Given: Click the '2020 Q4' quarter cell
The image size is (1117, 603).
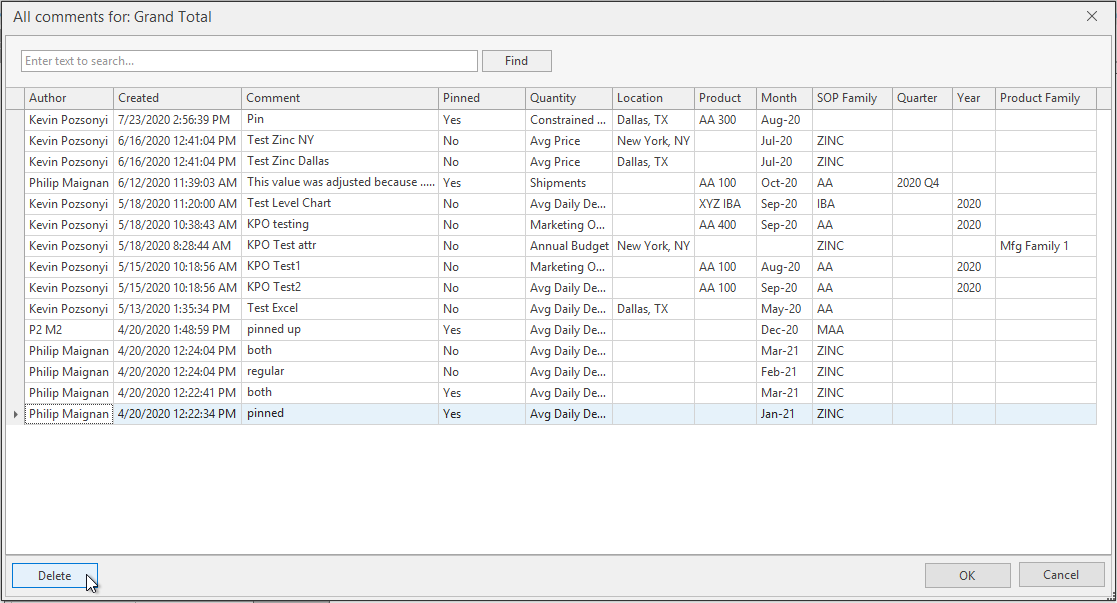Looking at the screenshot, I should pyautogui.click(x=922, y=182).
